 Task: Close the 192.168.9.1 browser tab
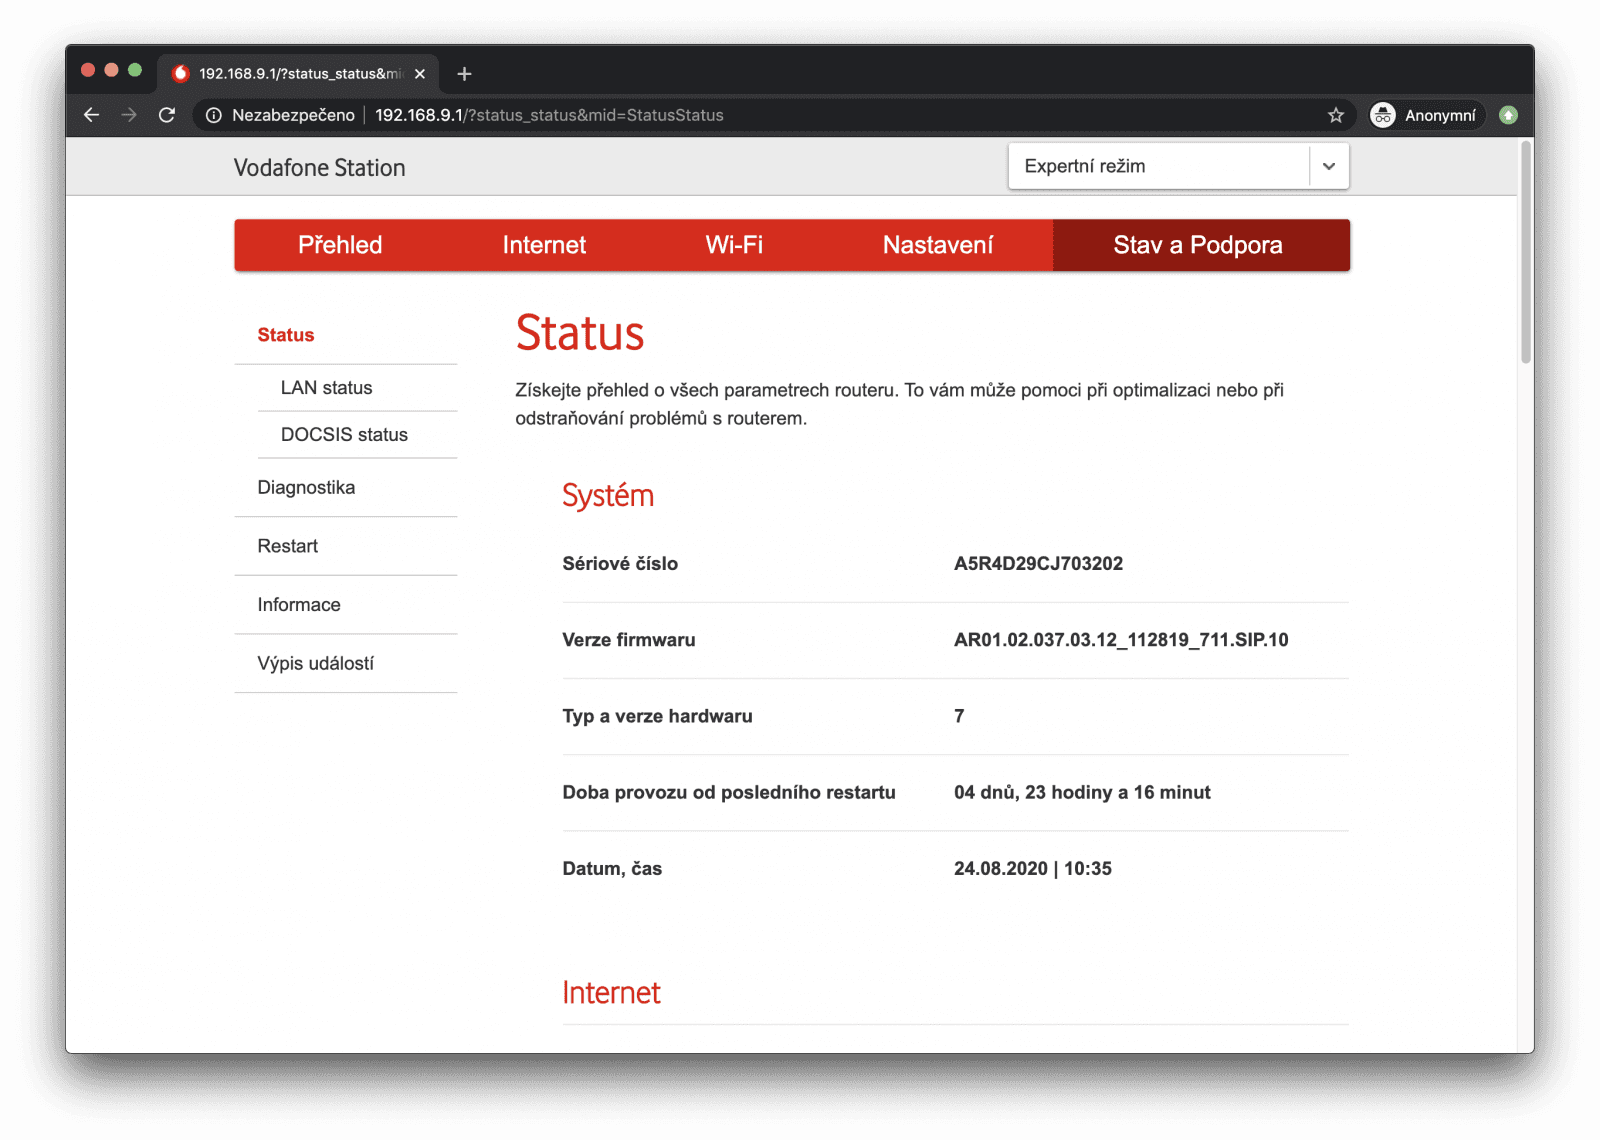click(x=420, y=74)
